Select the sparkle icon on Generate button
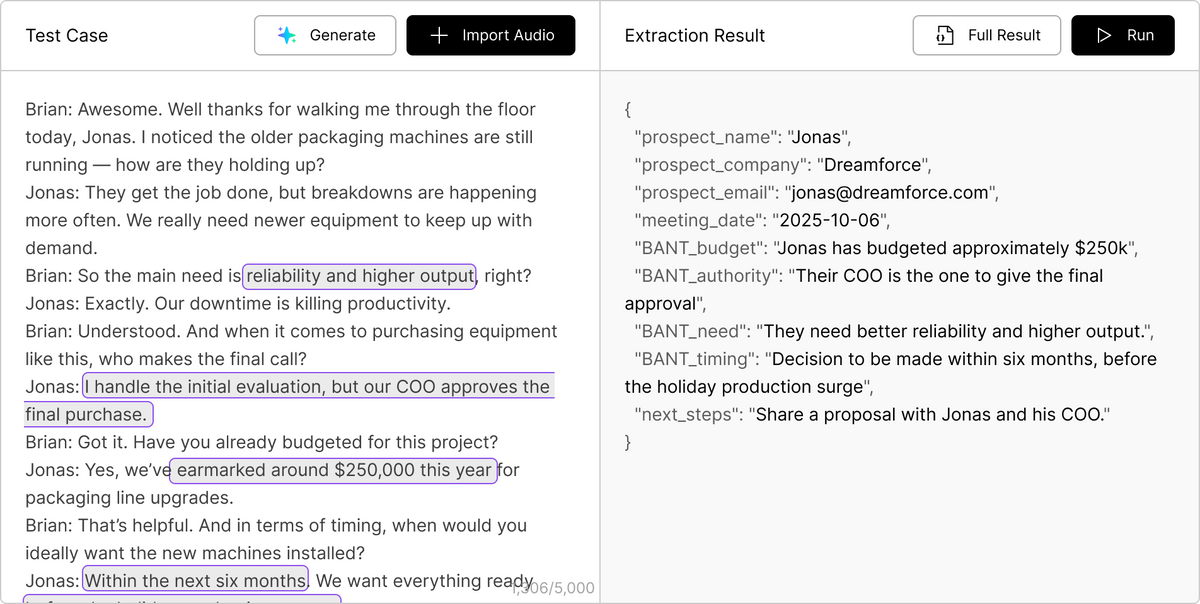The image size is (1200, 604). pyautogui.click(x=283, y=34)
